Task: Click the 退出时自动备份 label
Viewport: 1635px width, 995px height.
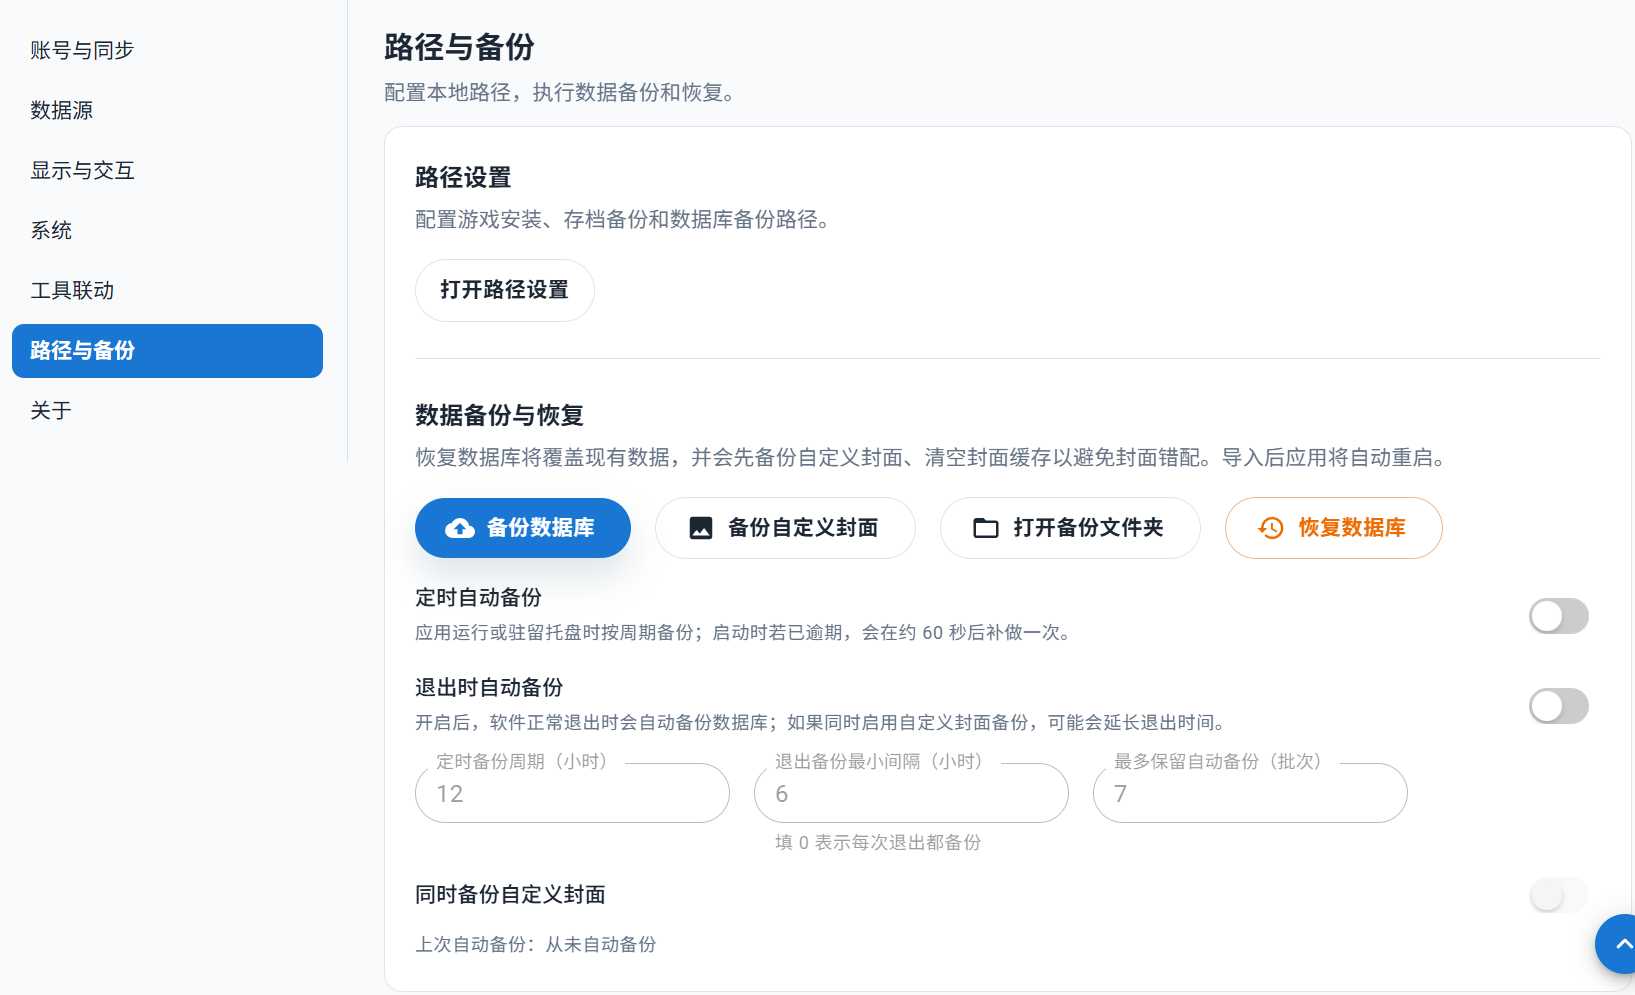Action: tap(489, 687)
